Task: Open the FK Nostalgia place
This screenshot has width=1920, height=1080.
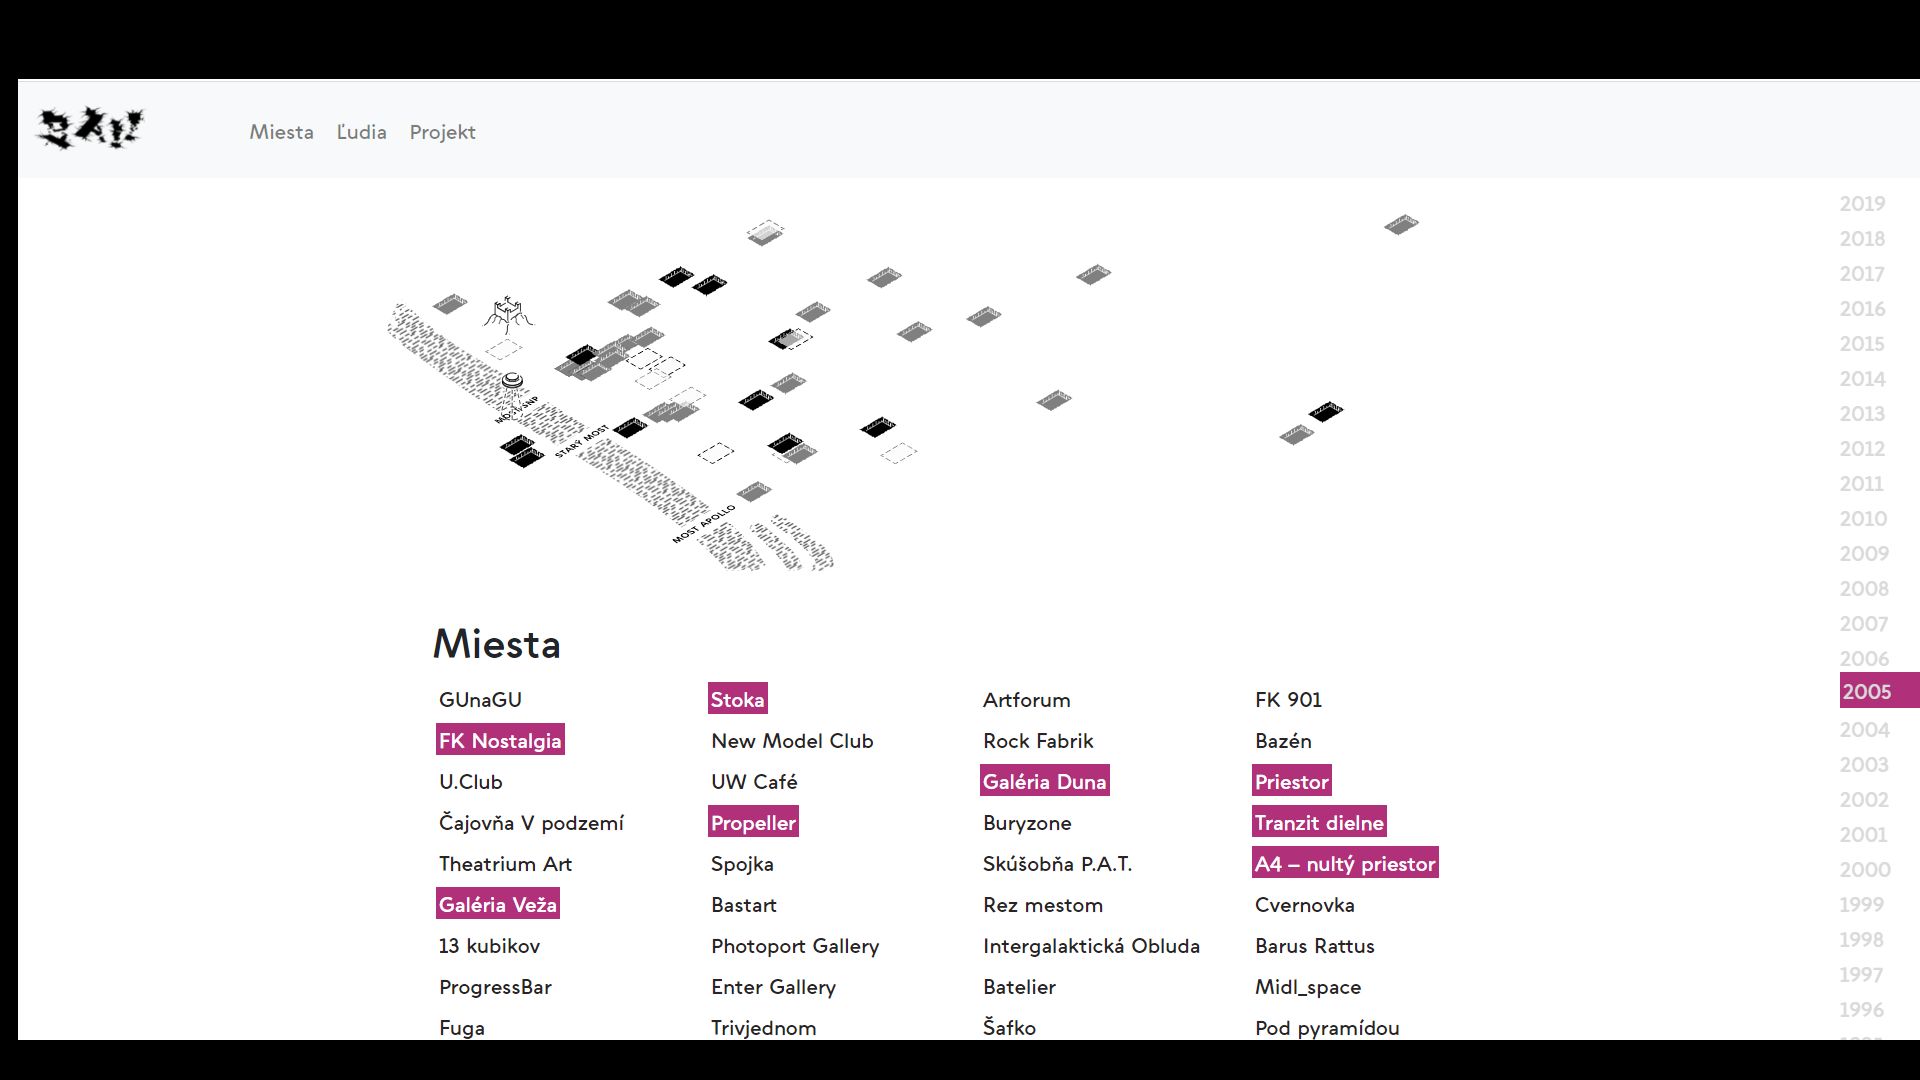Action: (500, 740)
